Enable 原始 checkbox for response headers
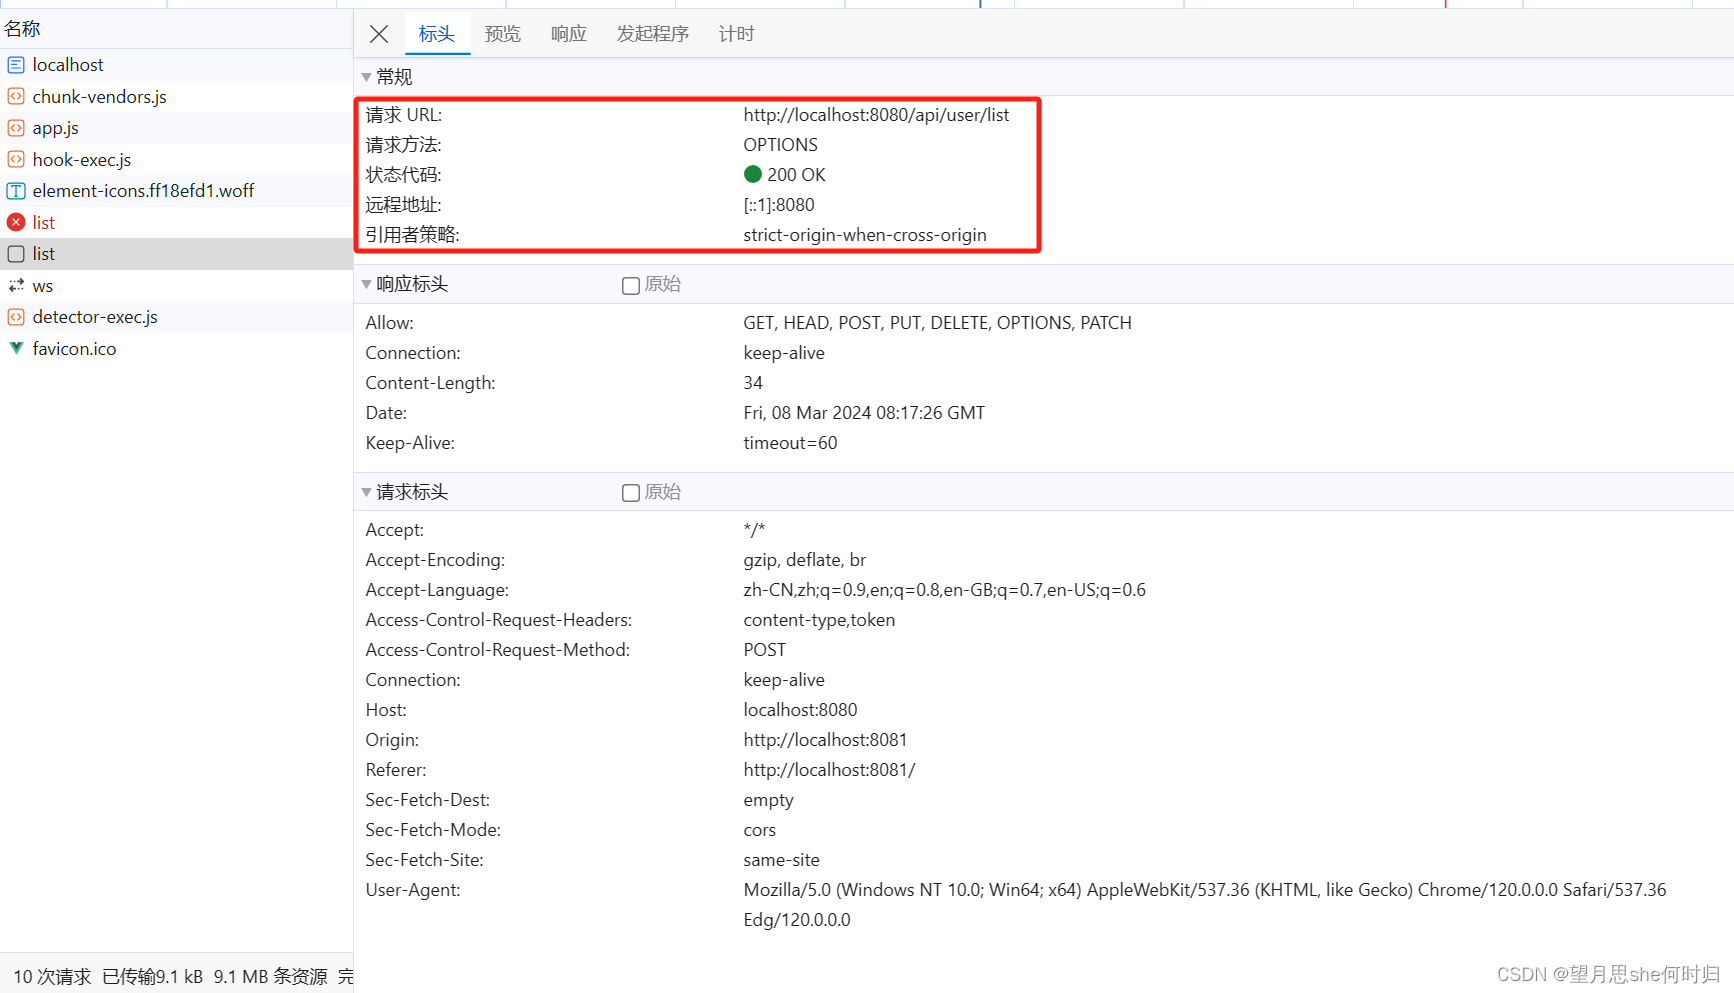This screenshot has width=1734, height=993. 631,285
